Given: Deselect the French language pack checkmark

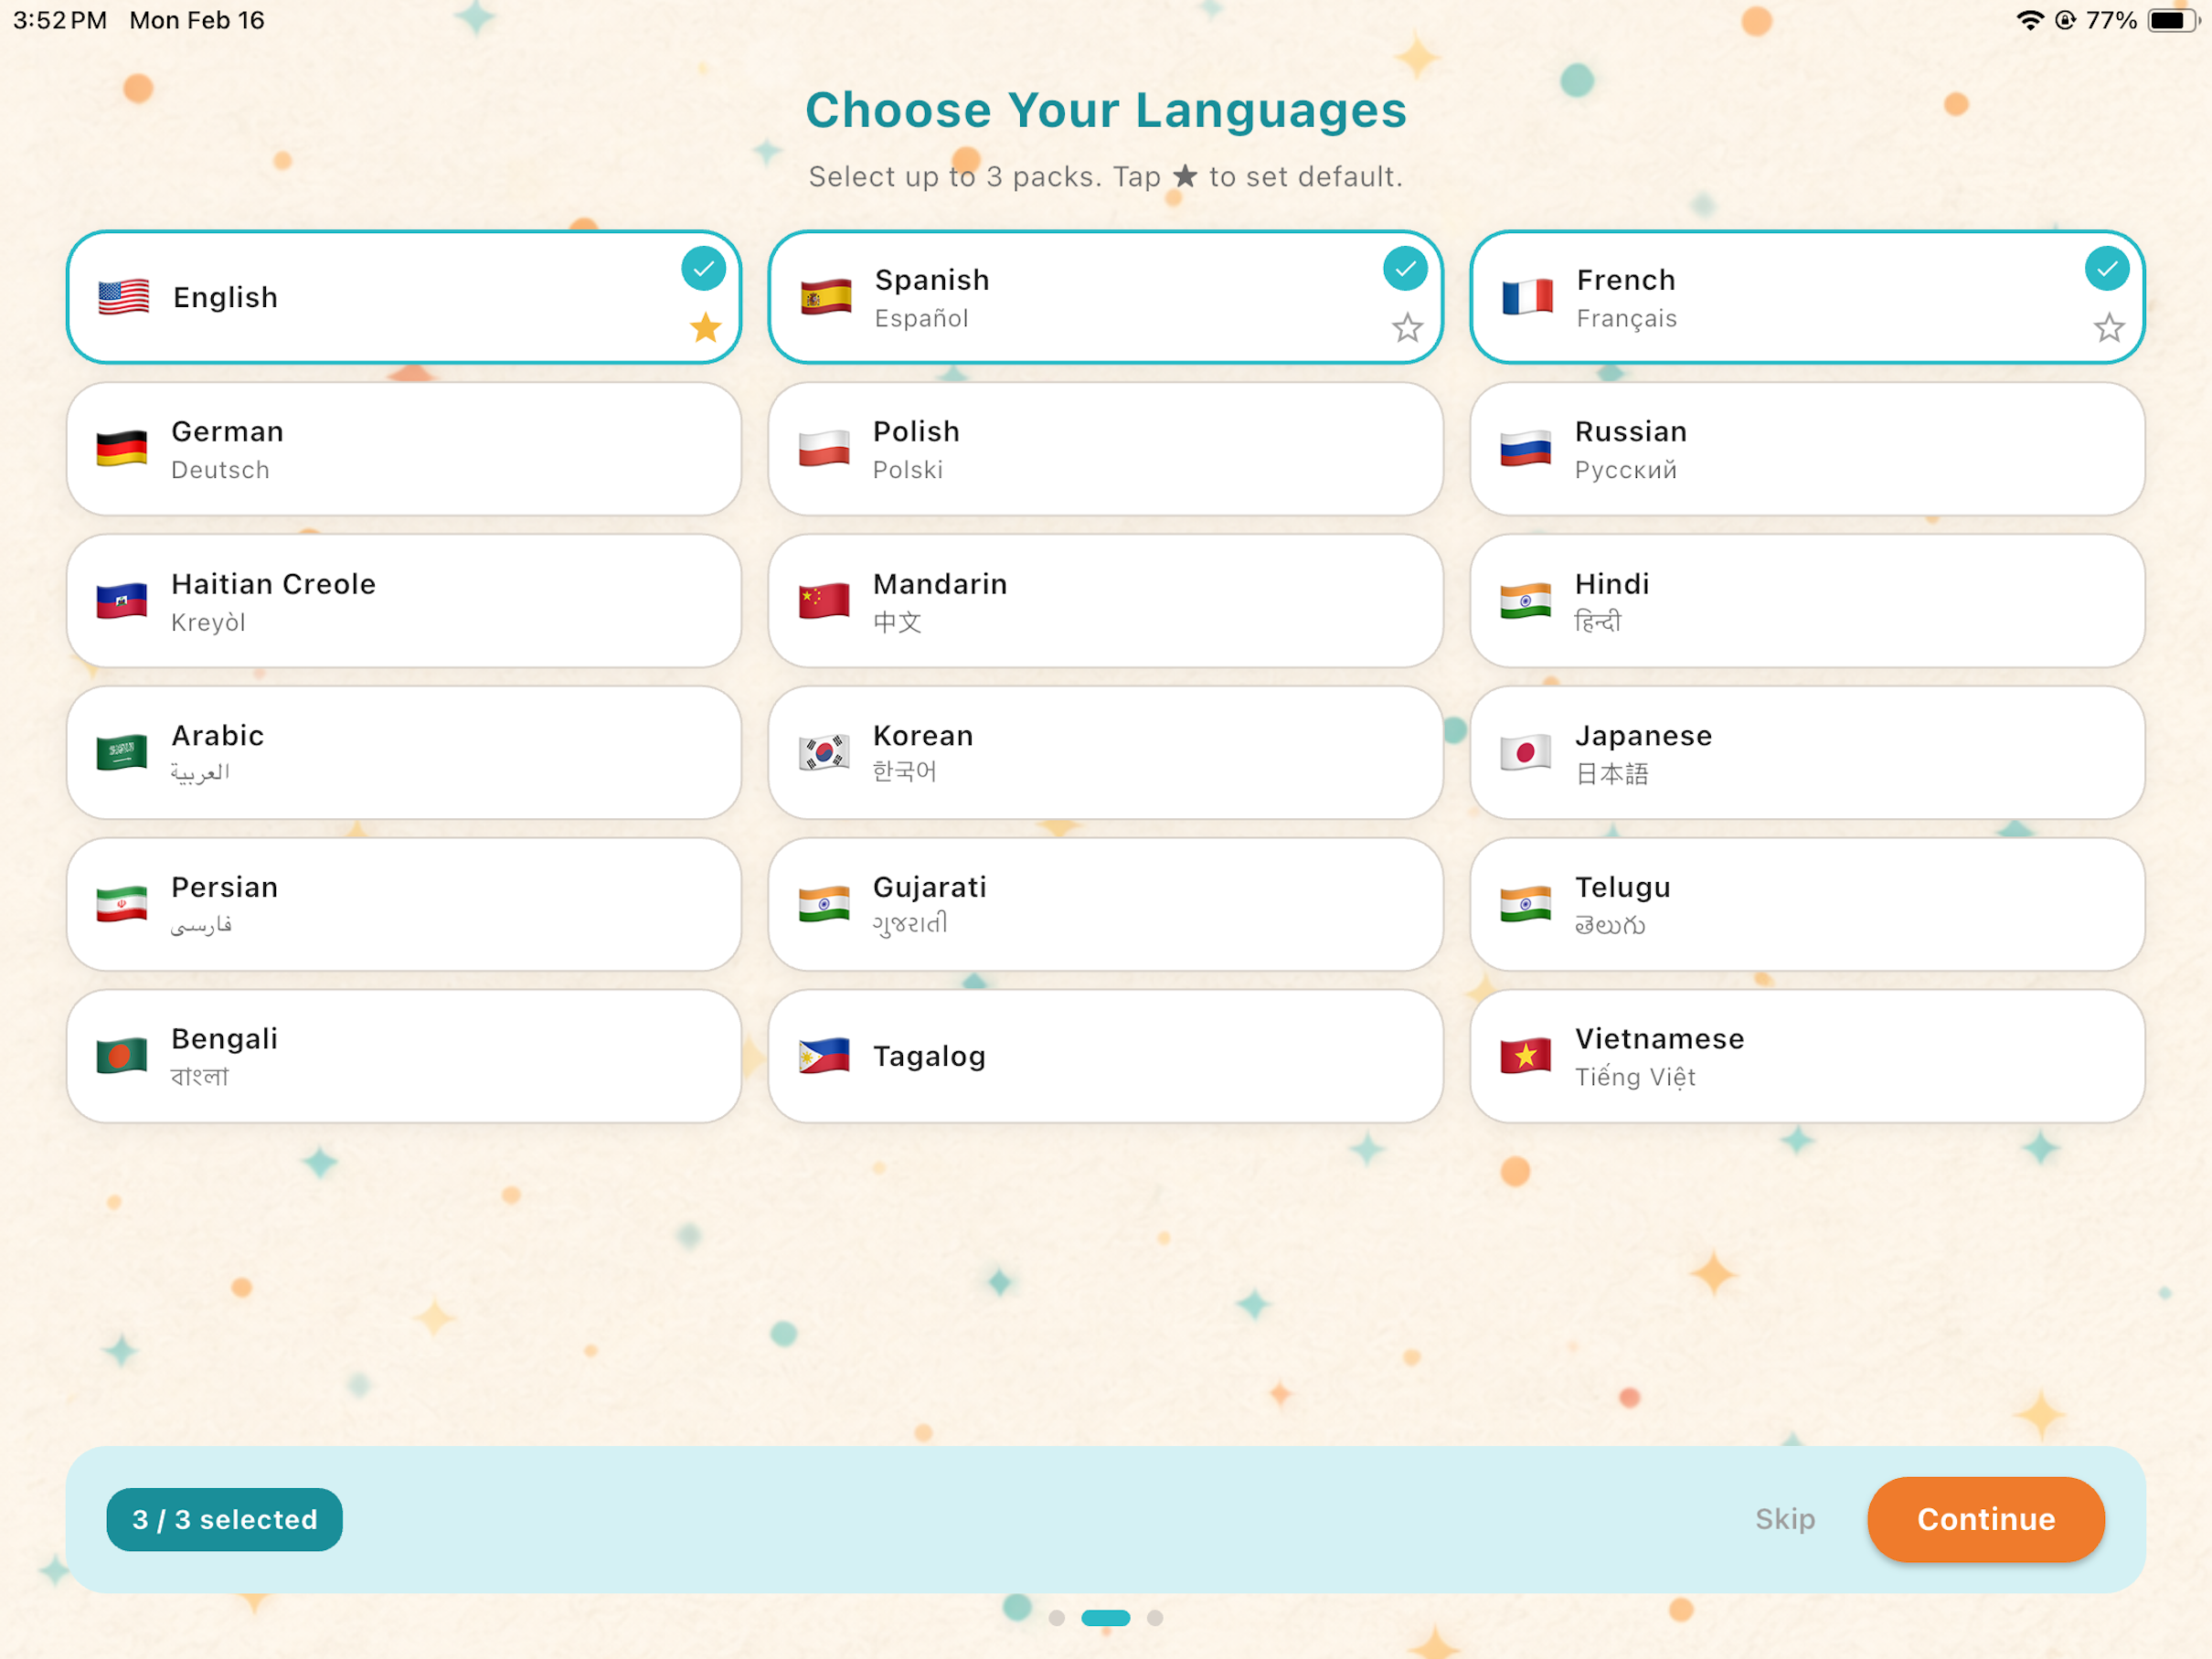Looking at the screenshot, I should 2107,268.
